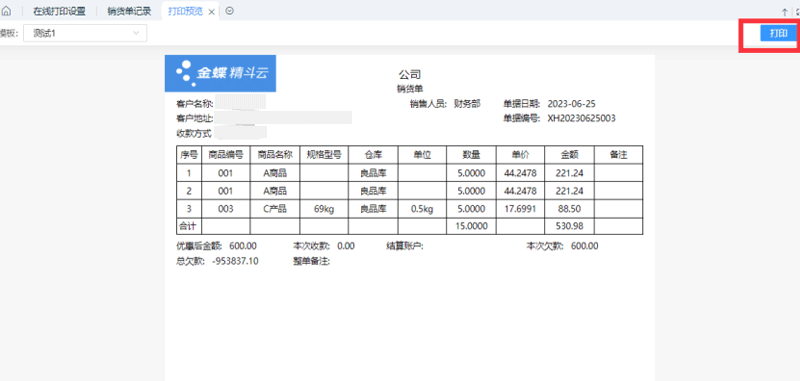
Task: Click the 优惠后金额 label
Action: coord(199,246)
